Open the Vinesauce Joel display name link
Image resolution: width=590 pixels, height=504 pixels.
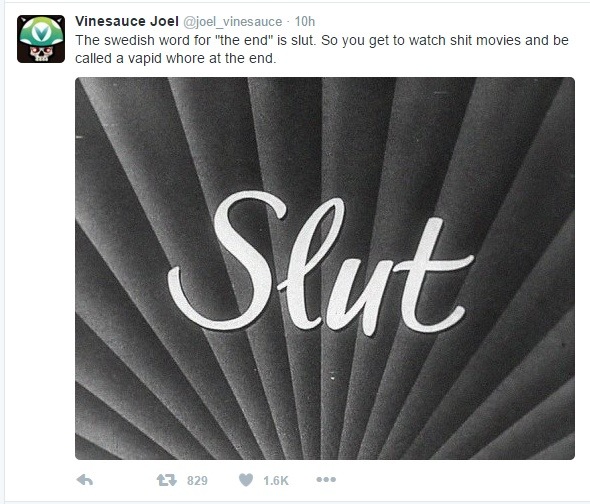pyautogui.click(x=127, y=21)
